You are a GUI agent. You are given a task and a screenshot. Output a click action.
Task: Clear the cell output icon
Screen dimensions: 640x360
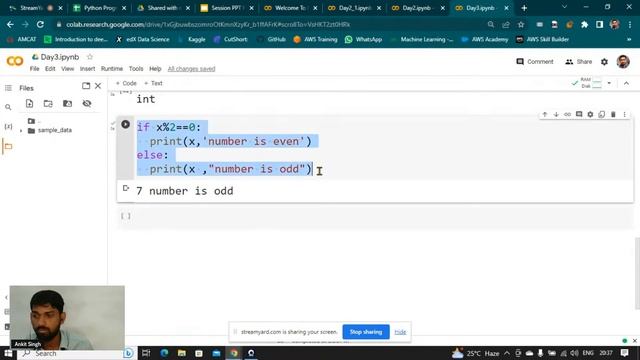pyautogui.click(x=126, y=188)
